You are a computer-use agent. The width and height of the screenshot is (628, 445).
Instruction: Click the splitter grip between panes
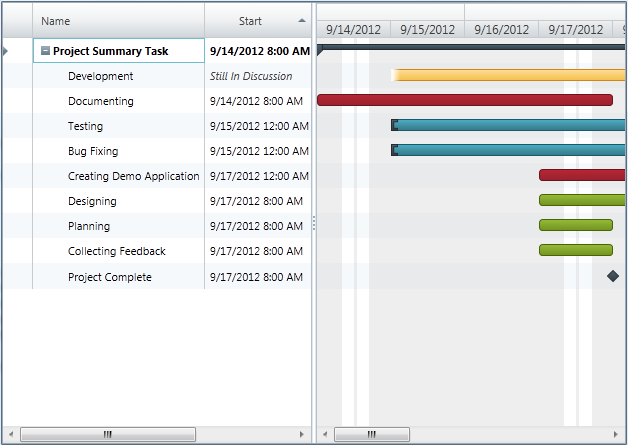(x=314, y=224)
